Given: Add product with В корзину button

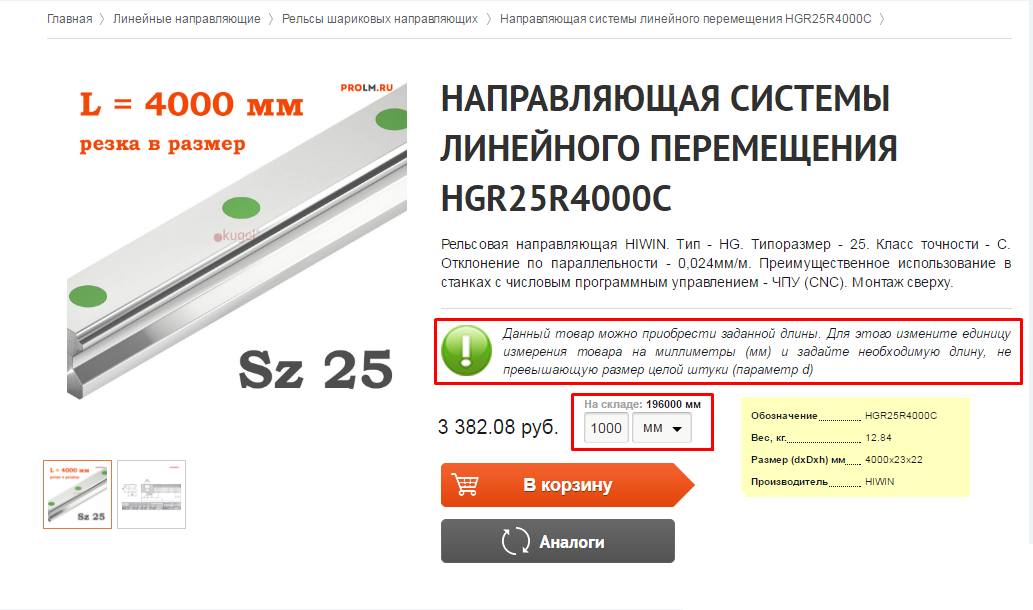Looking at the screenshot, I should [x=567, y=485].
